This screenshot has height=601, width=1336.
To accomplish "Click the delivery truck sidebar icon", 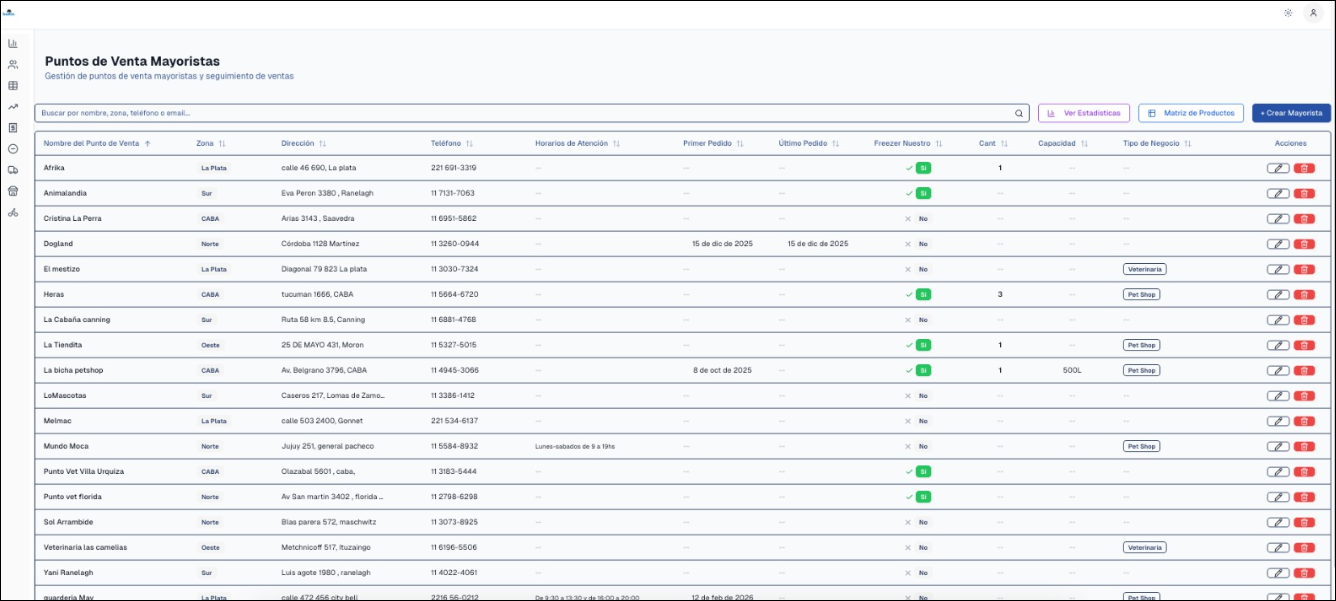I will 13,170.
